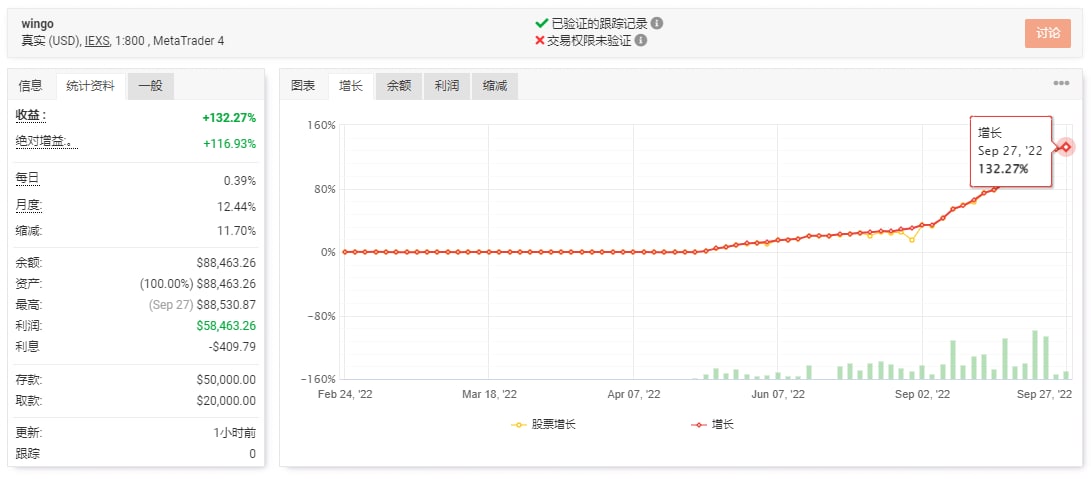Click the 160% y-axis label
Screen dimensions: 1091x479
[x=323, y=125]
